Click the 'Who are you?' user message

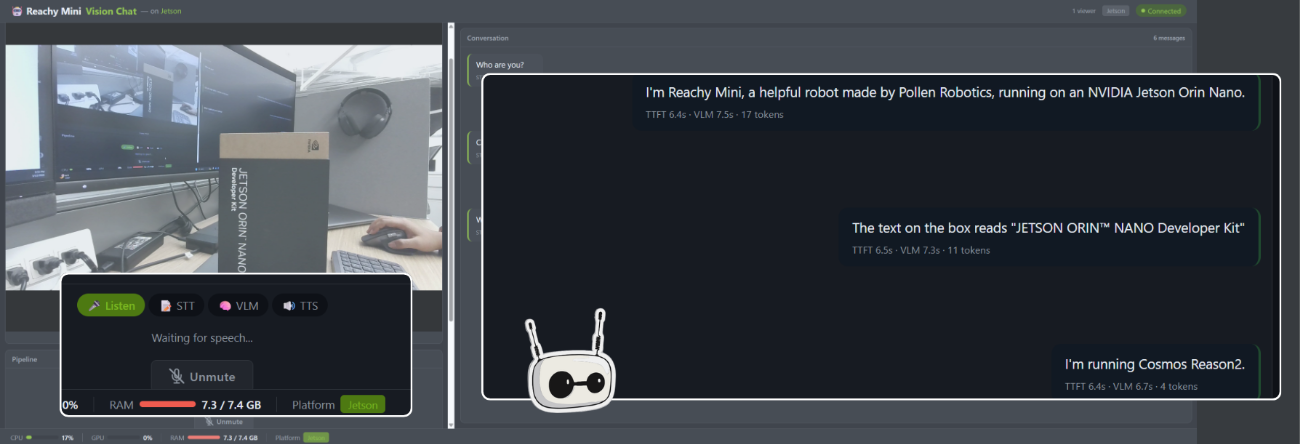click(498, 65)
